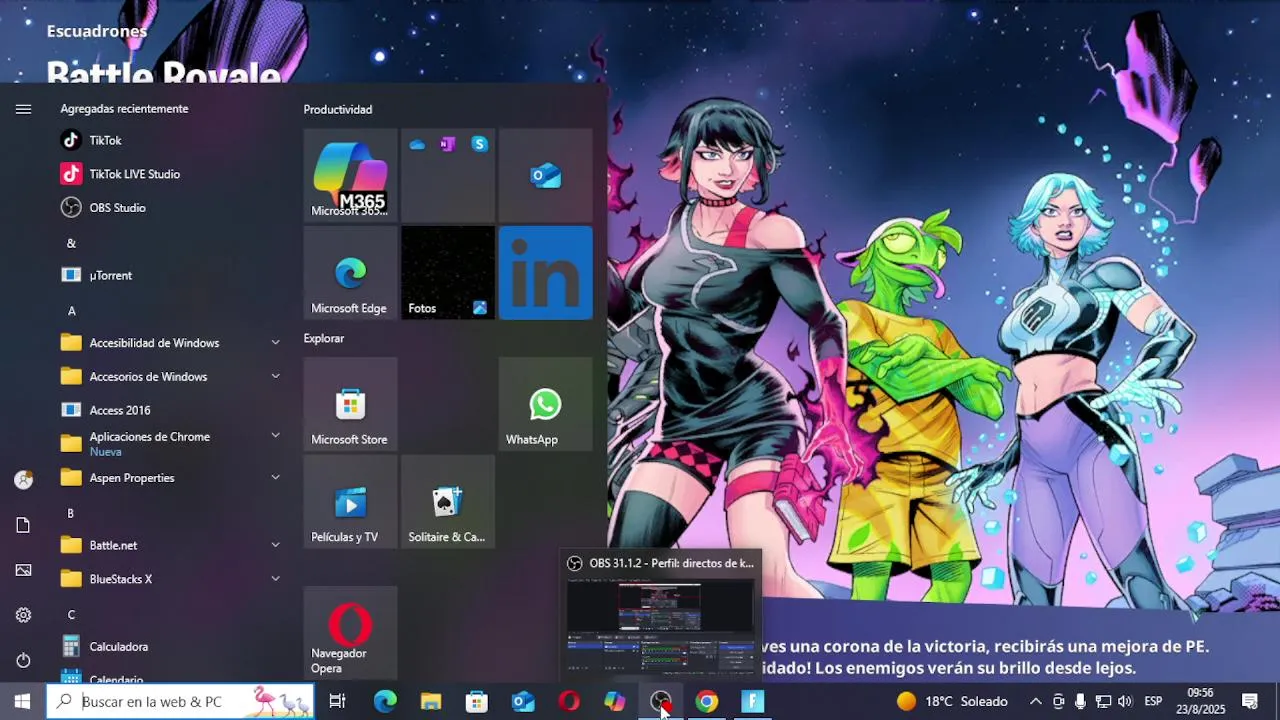The height and width of the screenshot is (720, 1280).
Task: Click the search box Buscar en la web
Action: [180, 702]
